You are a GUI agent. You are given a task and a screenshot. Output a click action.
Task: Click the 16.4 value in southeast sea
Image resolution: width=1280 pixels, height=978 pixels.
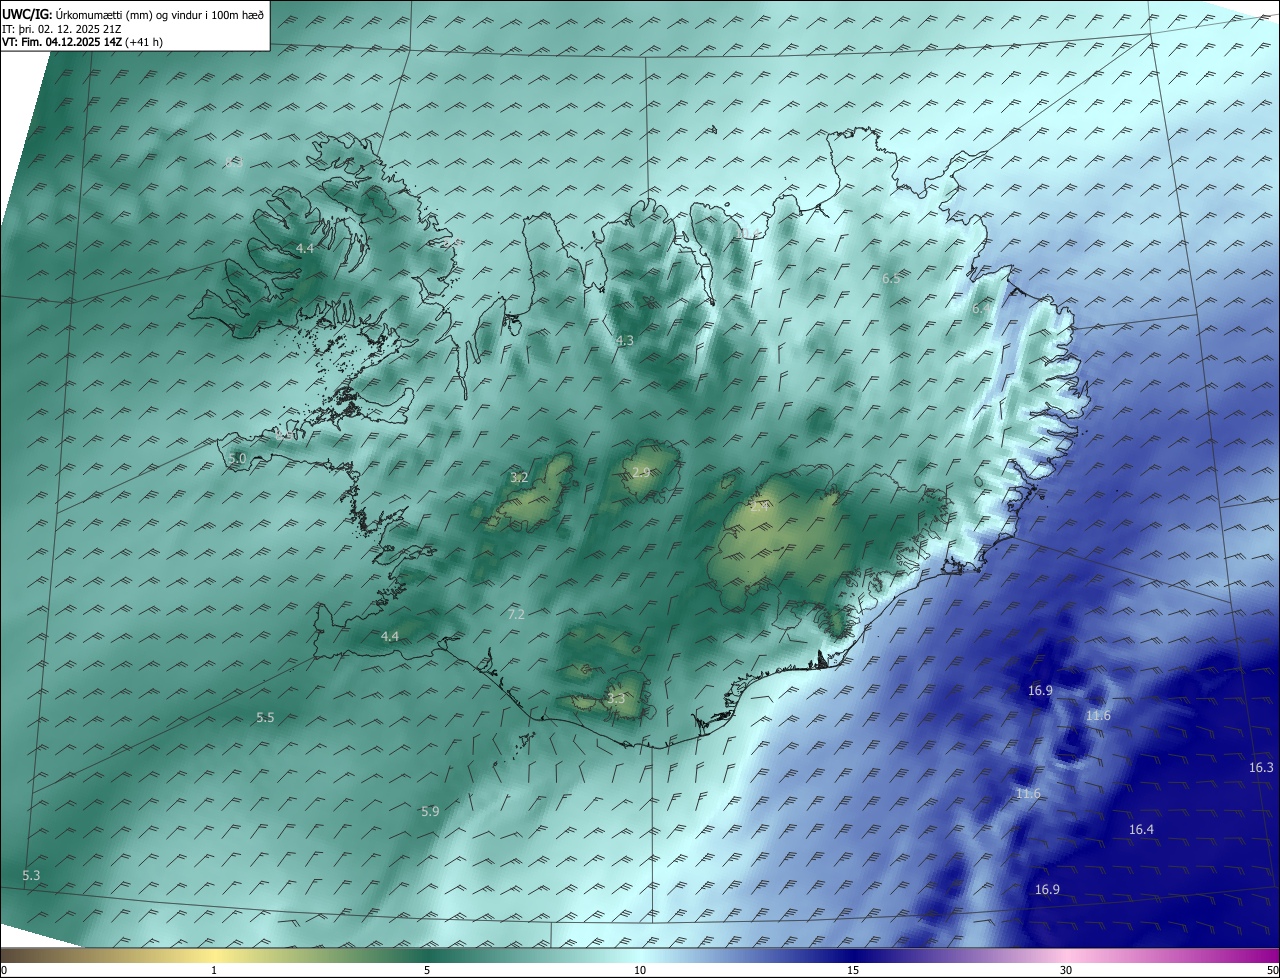click(x=1141, y=830)
